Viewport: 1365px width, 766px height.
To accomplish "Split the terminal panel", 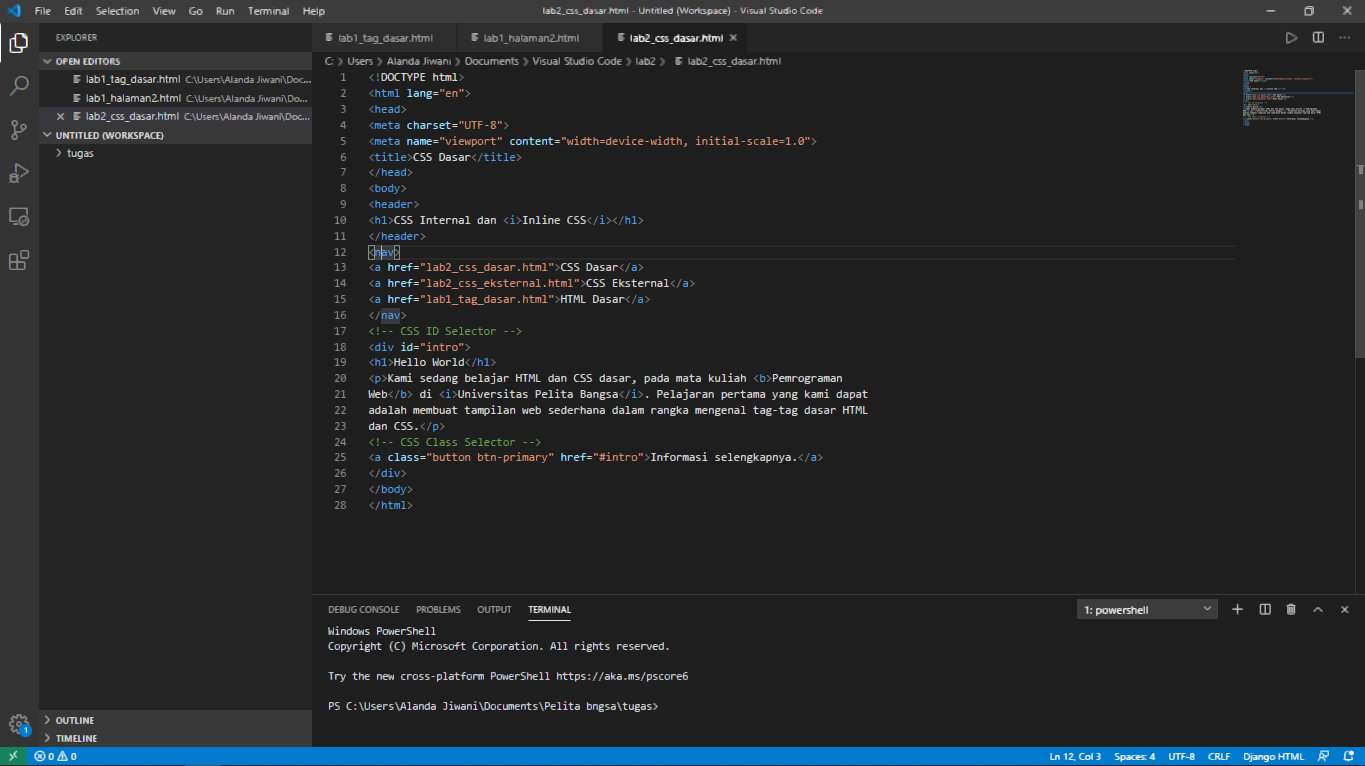I will (x=1264, y=609).
